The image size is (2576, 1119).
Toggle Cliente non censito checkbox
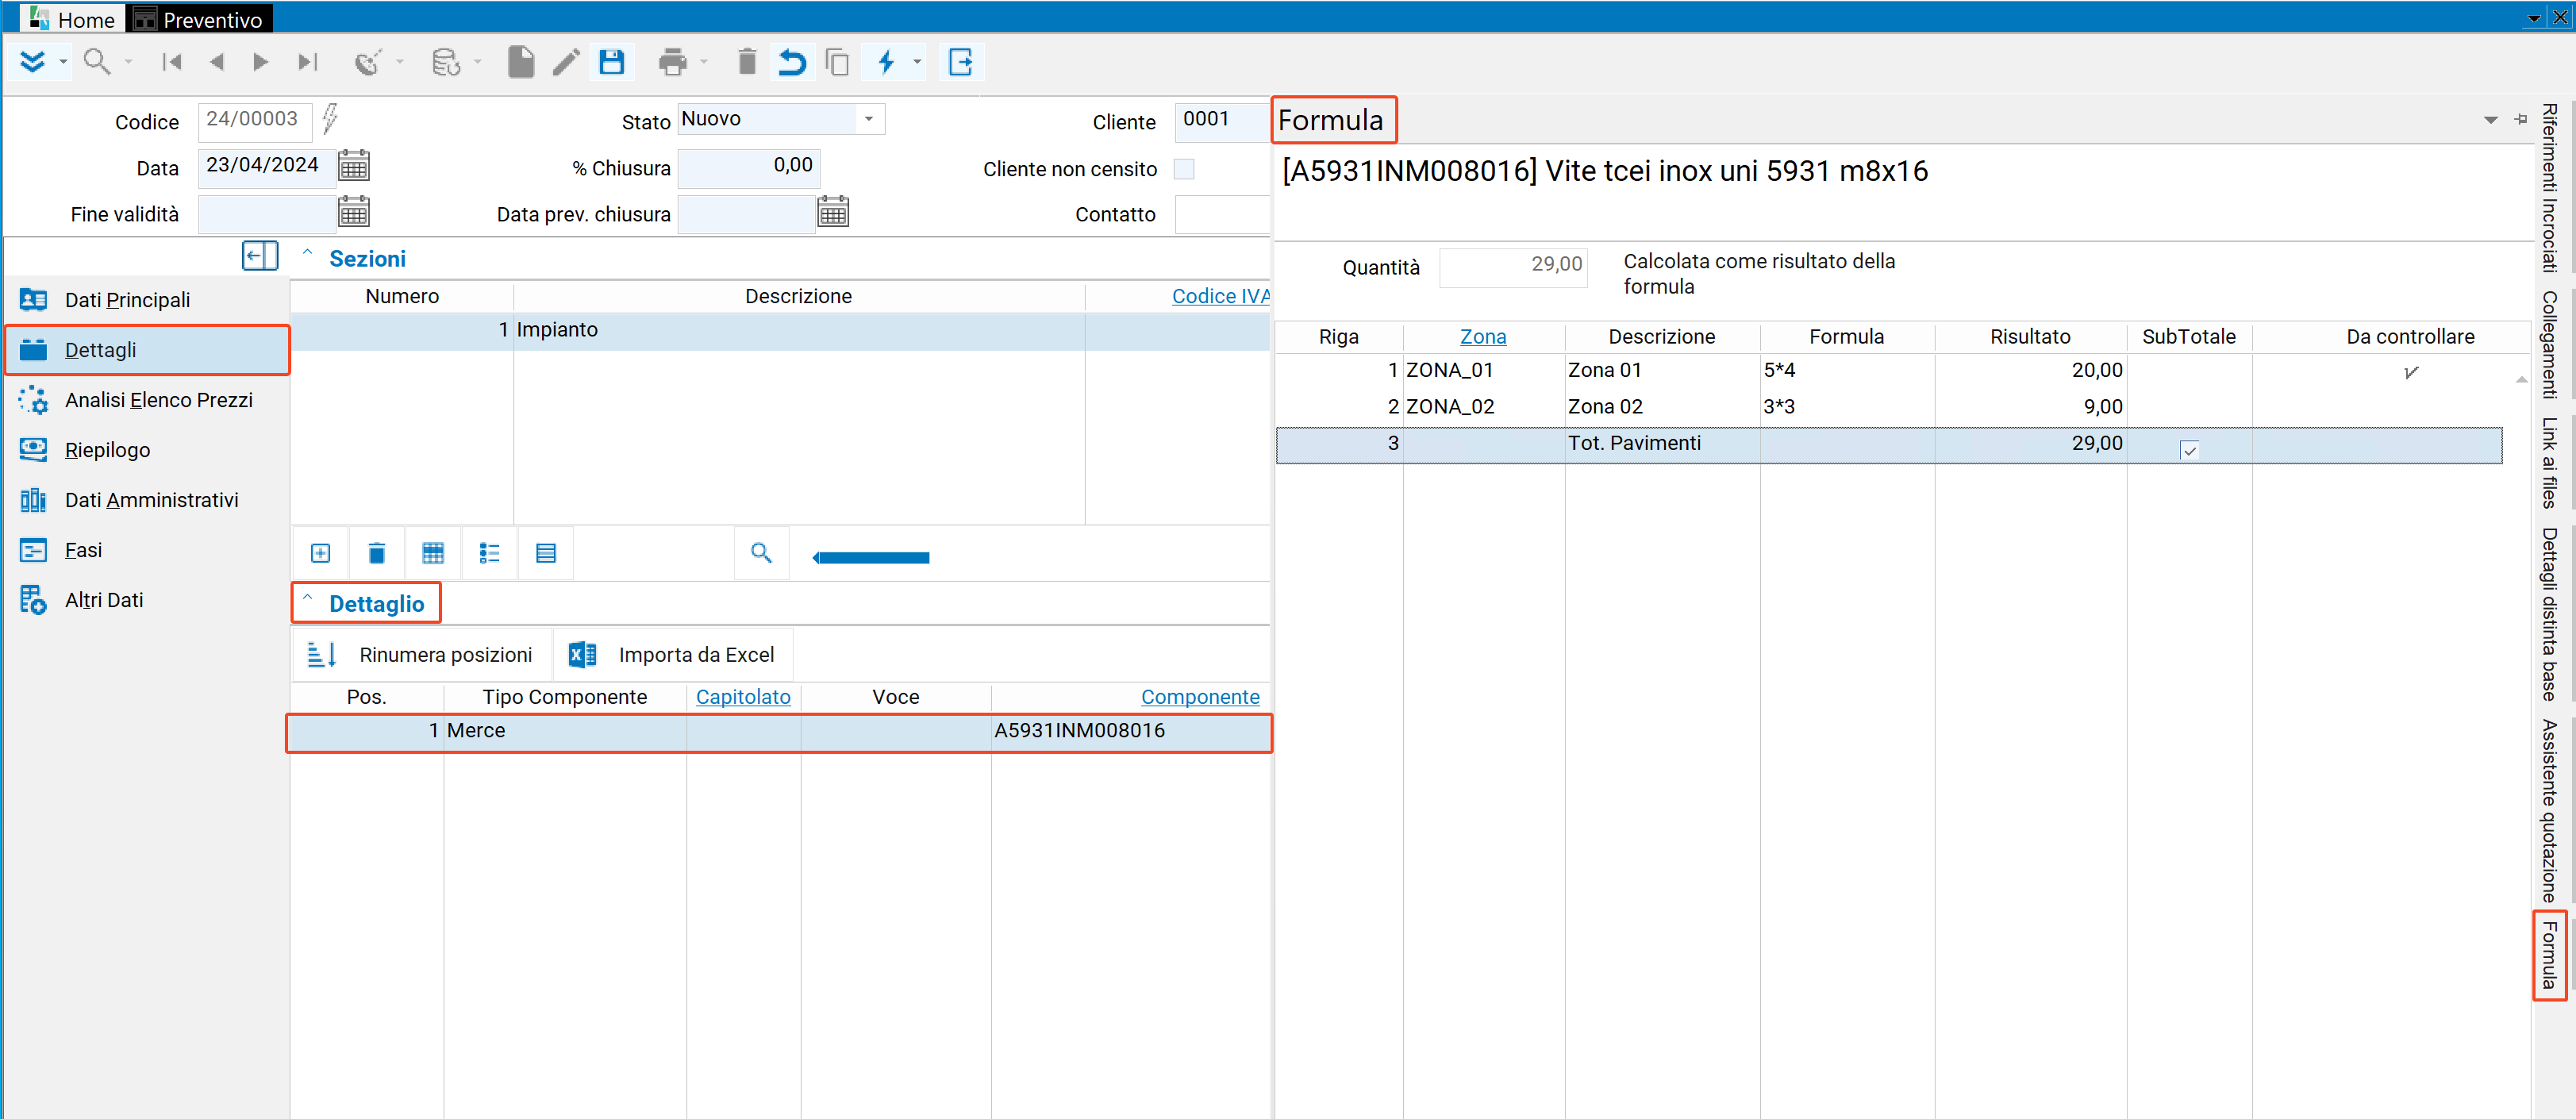1184,169
